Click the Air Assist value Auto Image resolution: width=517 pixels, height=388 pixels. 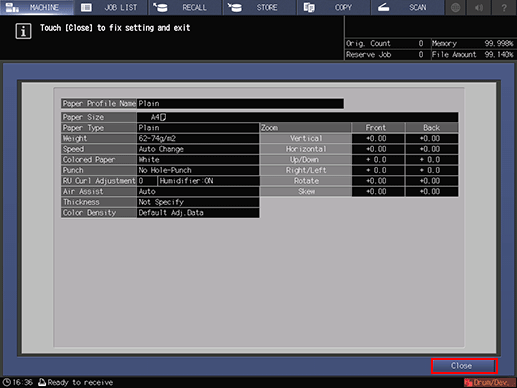pos(198,192)
